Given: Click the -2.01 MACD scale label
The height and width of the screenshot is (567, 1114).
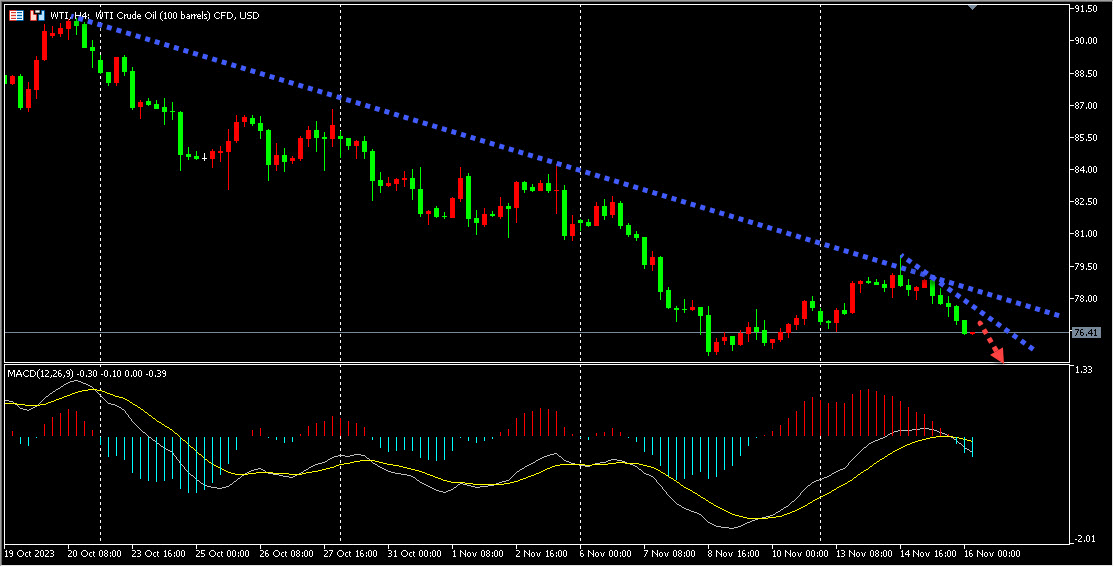Looking at the screenshot, I should [x=1085, y=539].
